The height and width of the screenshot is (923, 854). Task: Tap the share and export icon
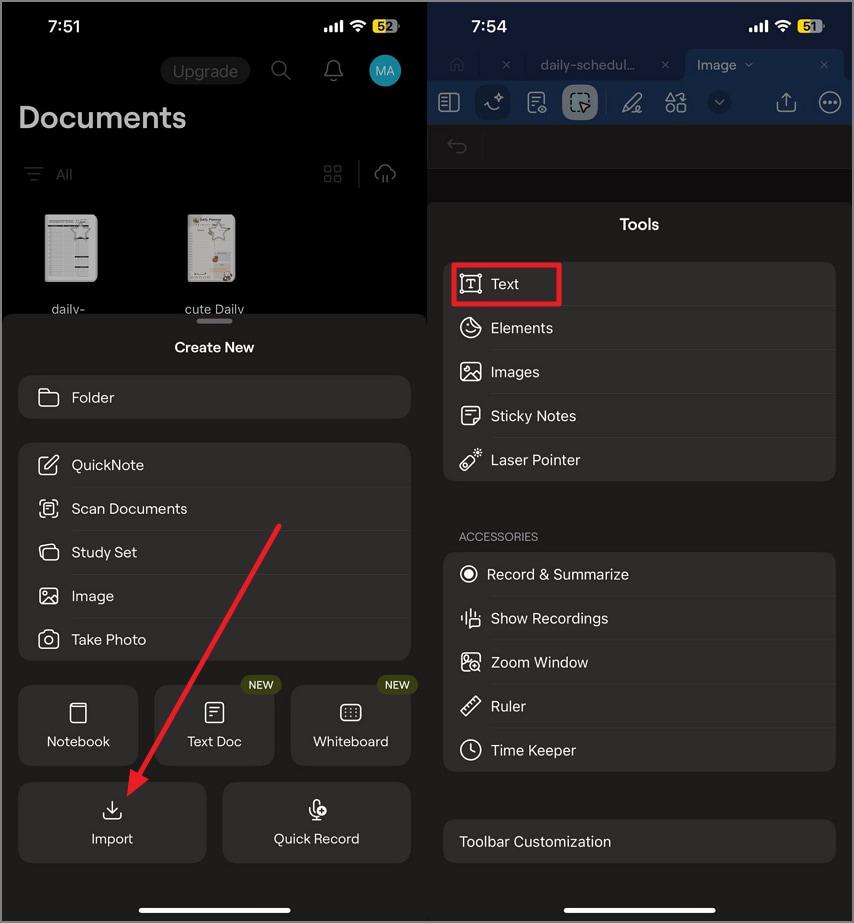click(785, 102)
